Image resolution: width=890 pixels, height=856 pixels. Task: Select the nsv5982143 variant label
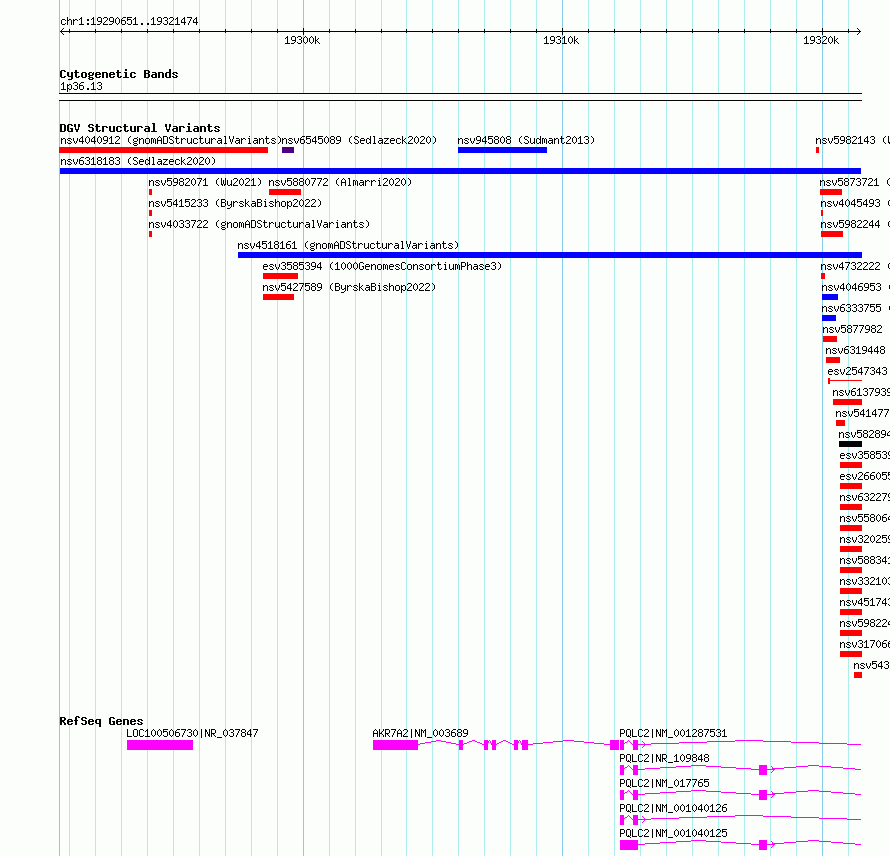[853, 140]
